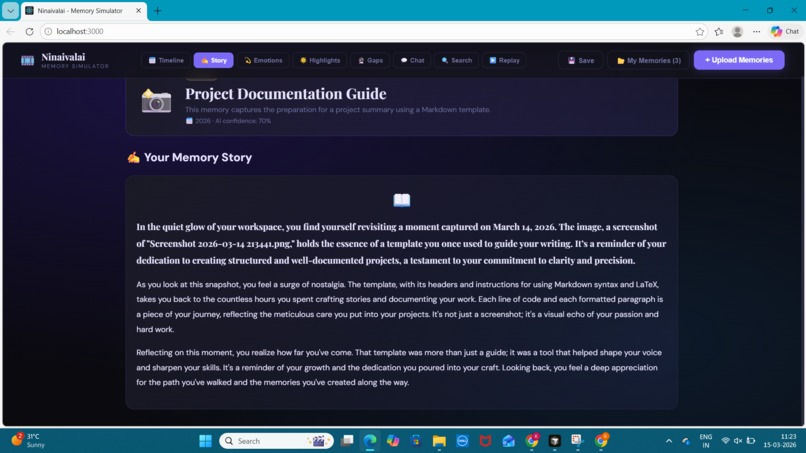
Task: Open the Highlights tab
Action: pos(320,60)
